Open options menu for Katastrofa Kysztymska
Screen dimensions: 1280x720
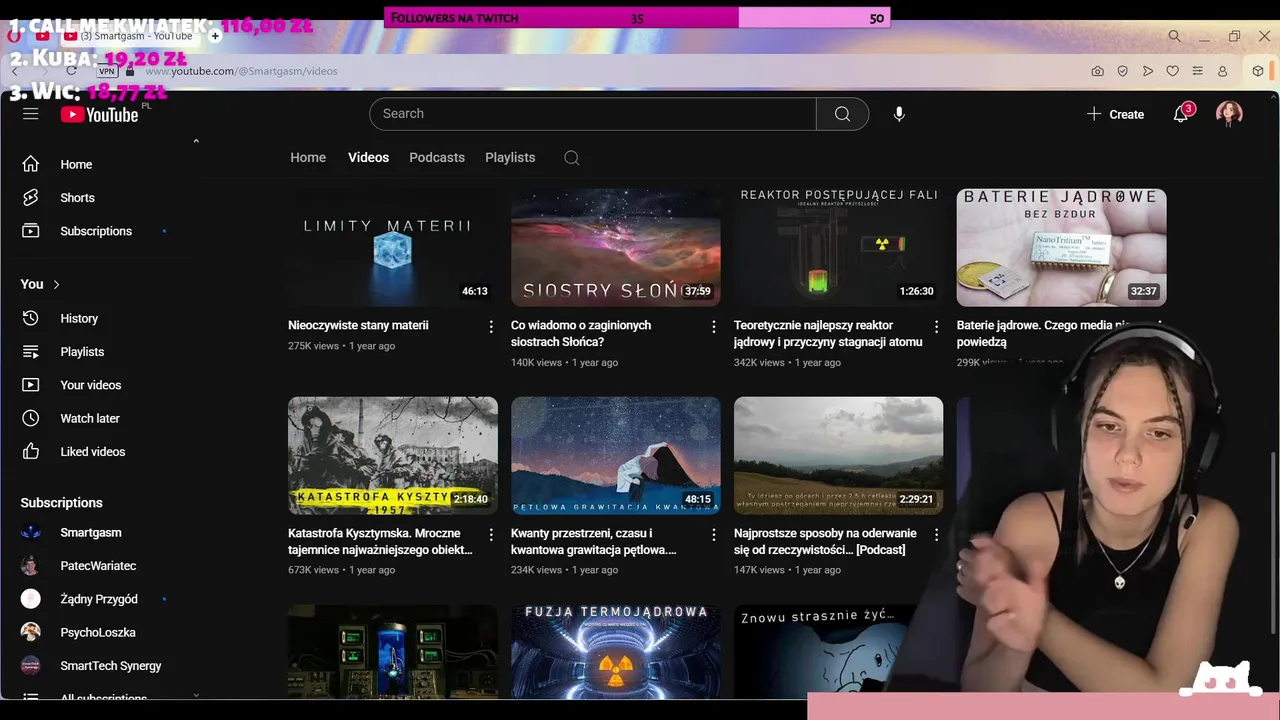pyautogui.click(x=491, y=534)
